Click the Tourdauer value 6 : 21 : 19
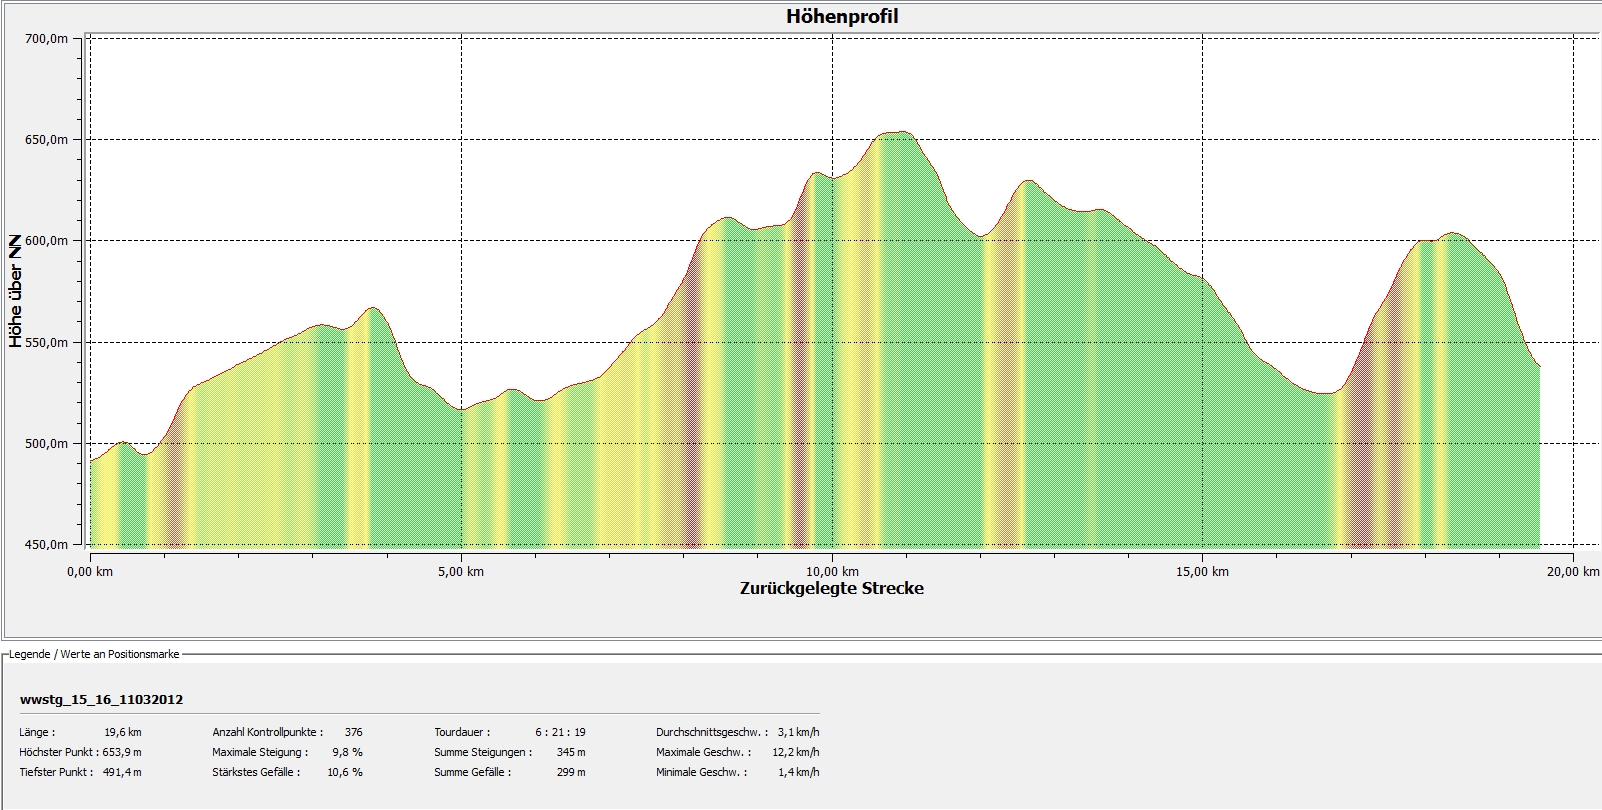Viewport: 1602px width, 810px height. 560,732
